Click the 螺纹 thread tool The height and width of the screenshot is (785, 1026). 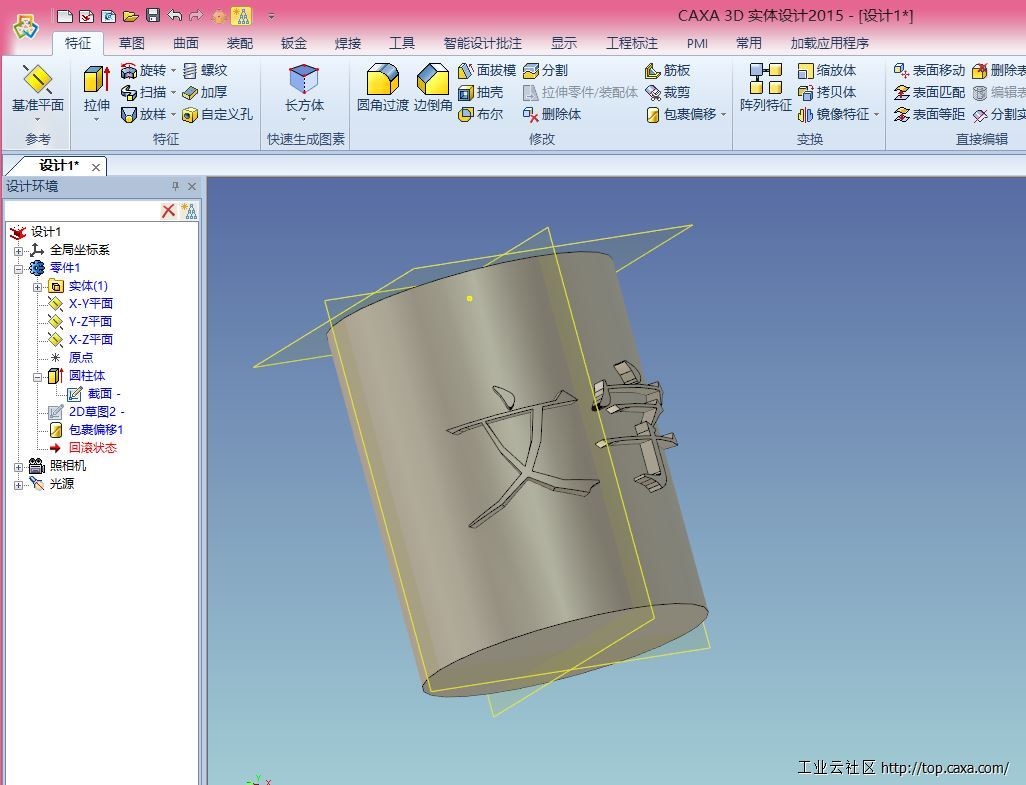click(204, 70)
